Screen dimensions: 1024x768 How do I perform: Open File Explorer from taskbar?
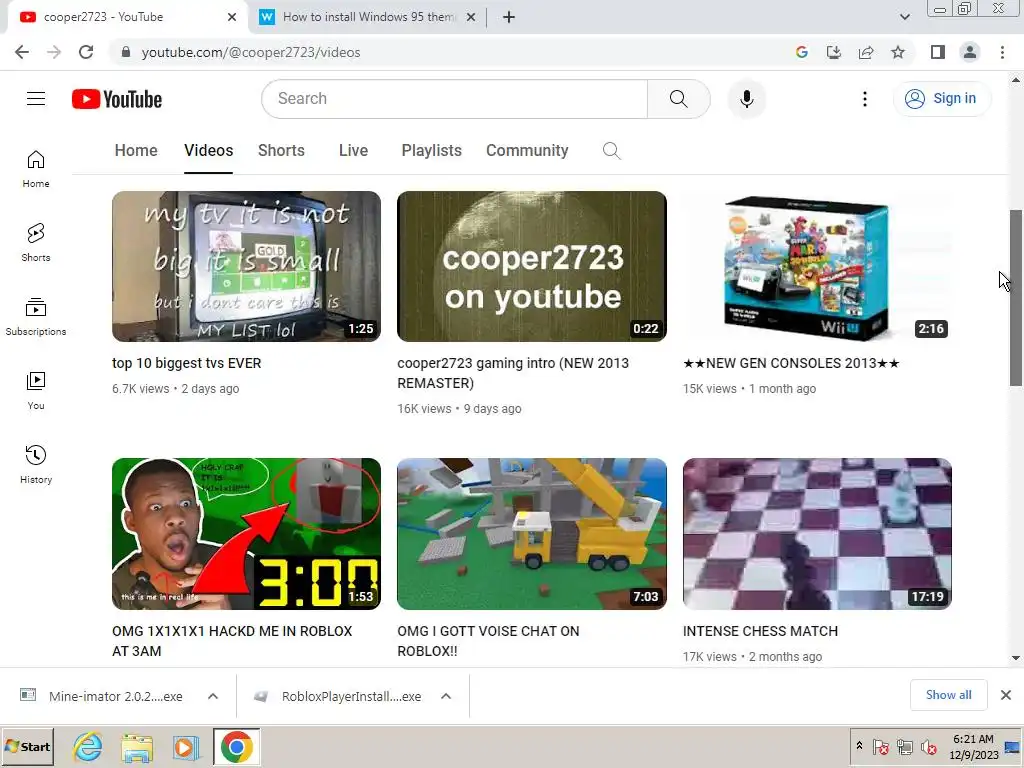tap(137, 747)
